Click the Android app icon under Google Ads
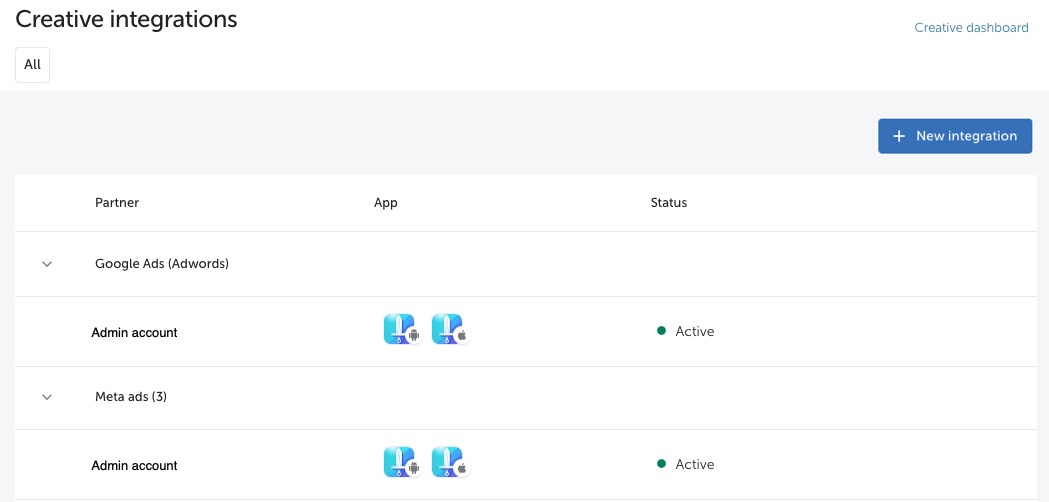This screenshot has width=1049, height=502. [x=402, y=330]
